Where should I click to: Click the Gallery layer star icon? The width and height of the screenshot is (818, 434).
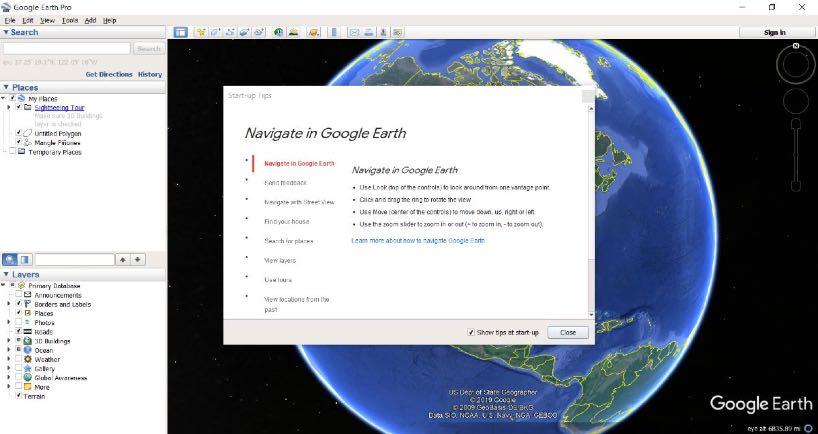[x=28, y=368]
